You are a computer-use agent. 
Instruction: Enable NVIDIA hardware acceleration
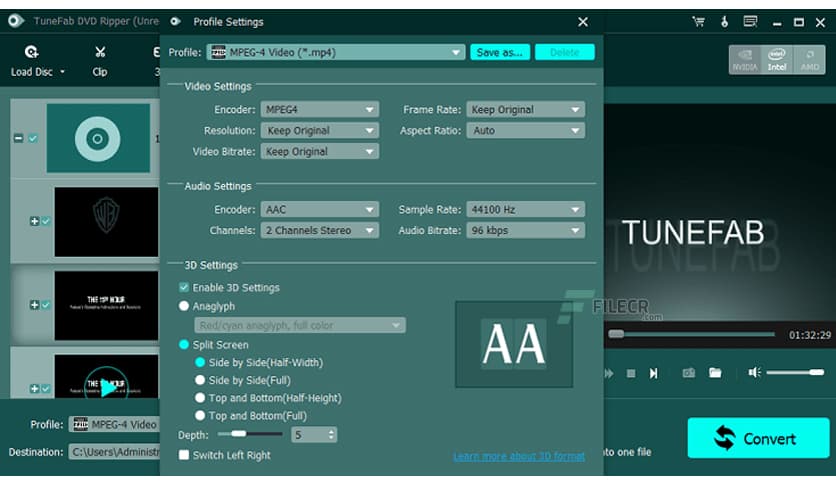click(745, 60)
